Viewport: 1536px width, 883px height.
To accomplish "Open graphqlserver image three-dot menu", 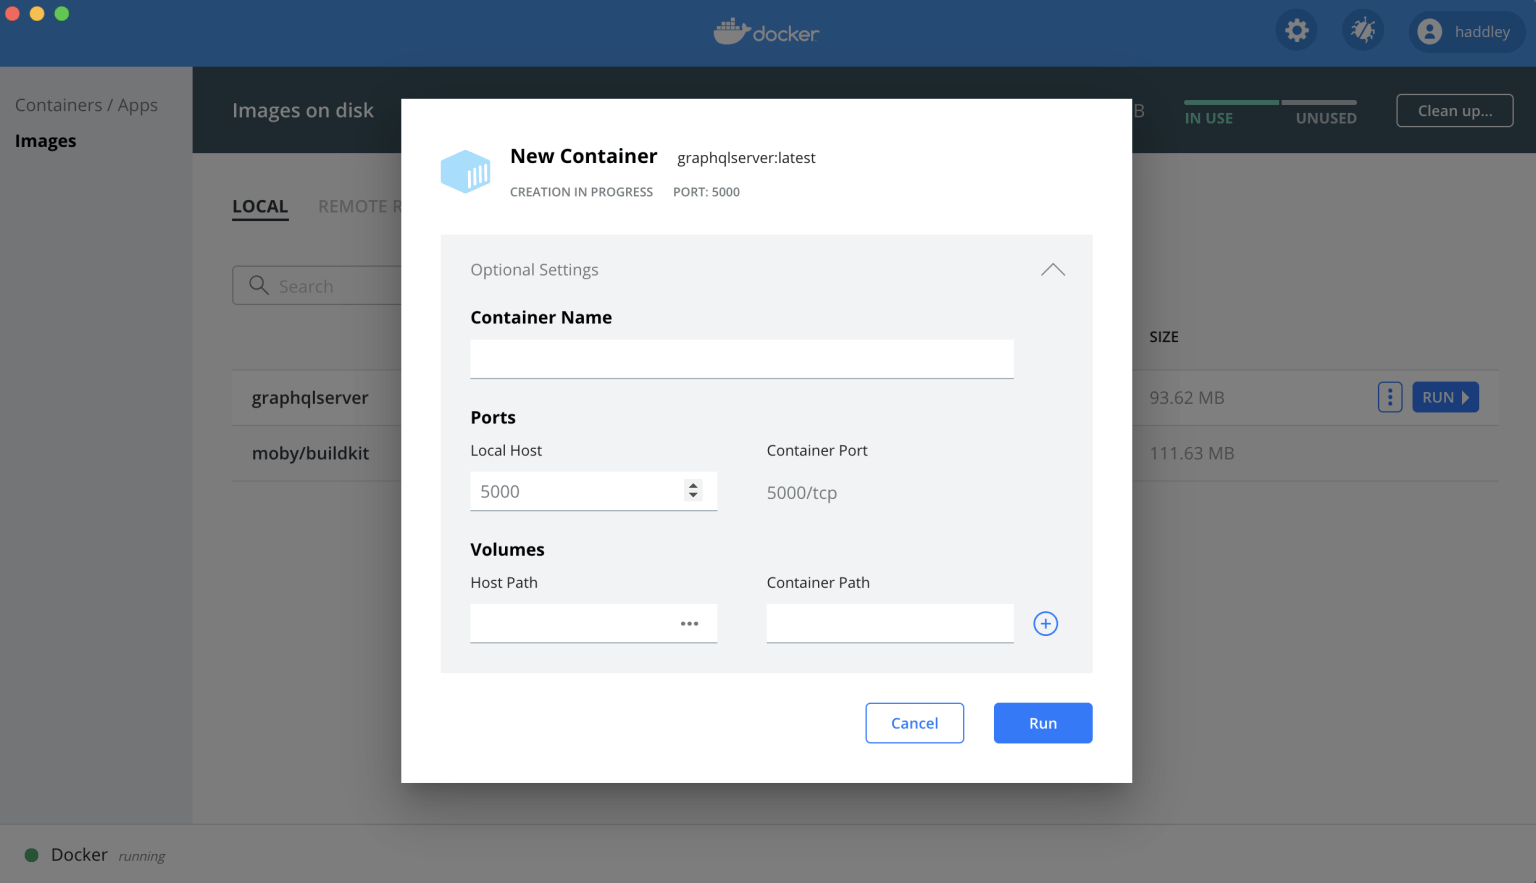I will click(1389, 397).
